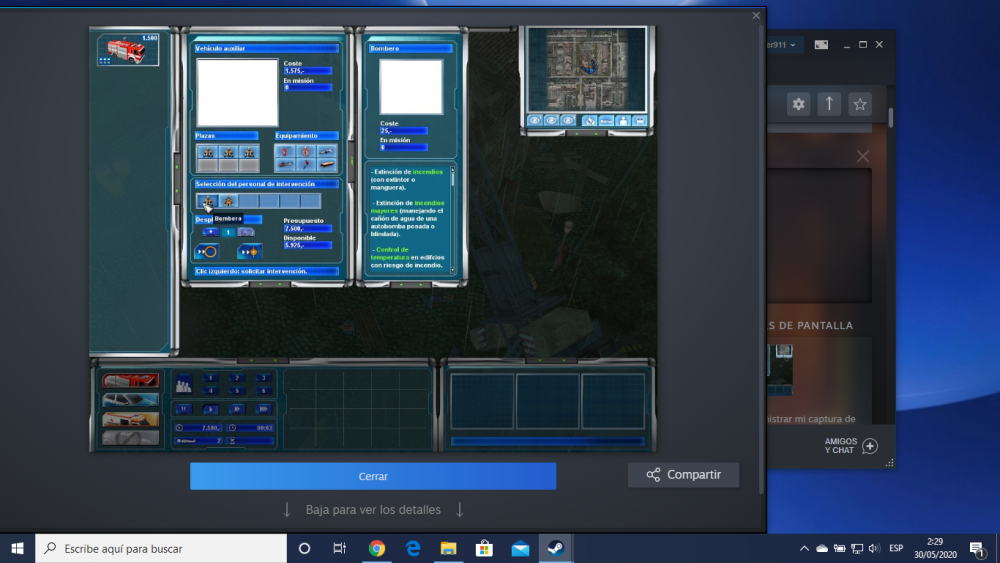Click the Steam window vertical scrollbar
The image size is (1000, 563).
click(890, 118)
